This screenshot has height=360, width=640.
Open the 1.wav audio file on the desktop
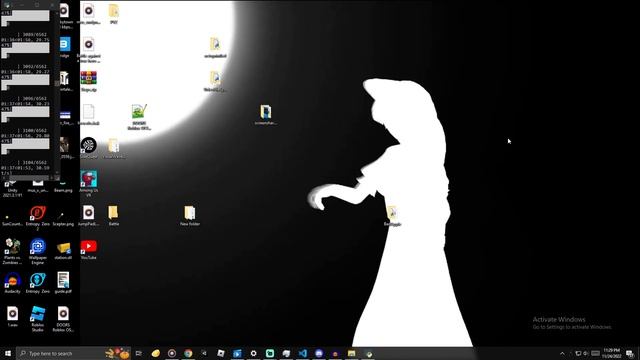pyautogui.click(x=12, y=317)
